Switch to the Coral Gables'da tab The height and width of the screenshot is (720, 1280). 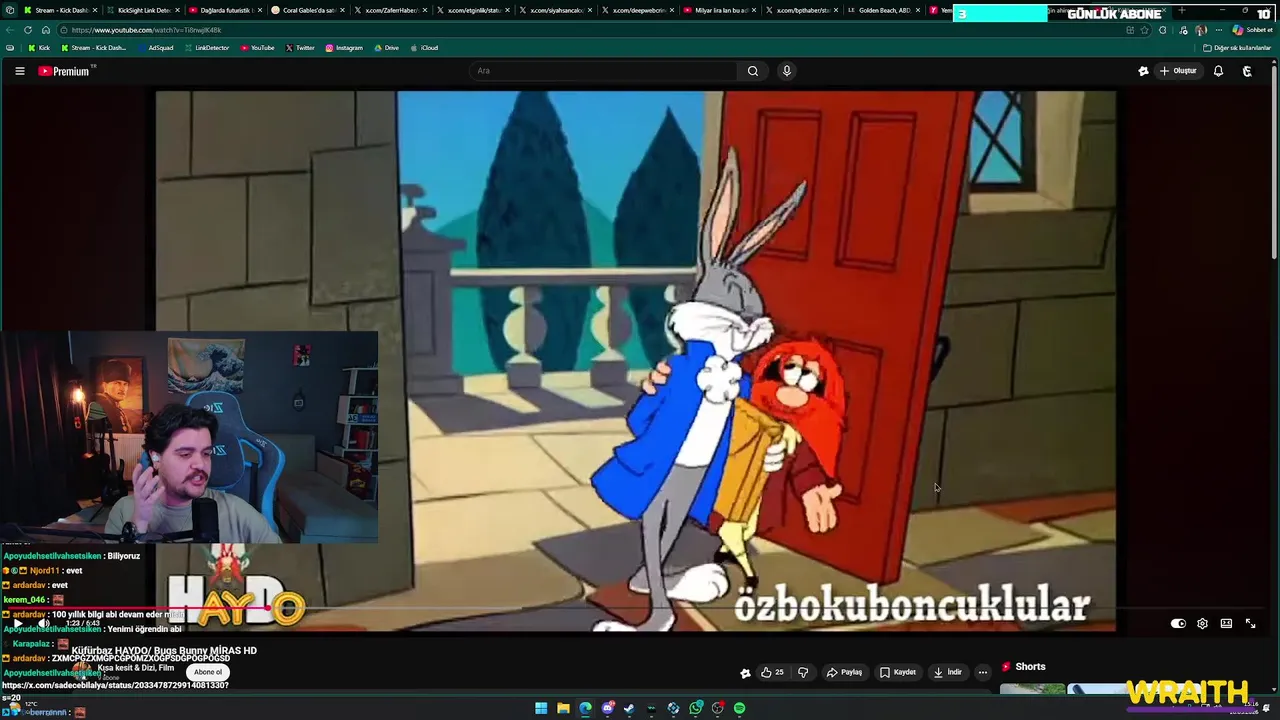[x=307, y=10]
